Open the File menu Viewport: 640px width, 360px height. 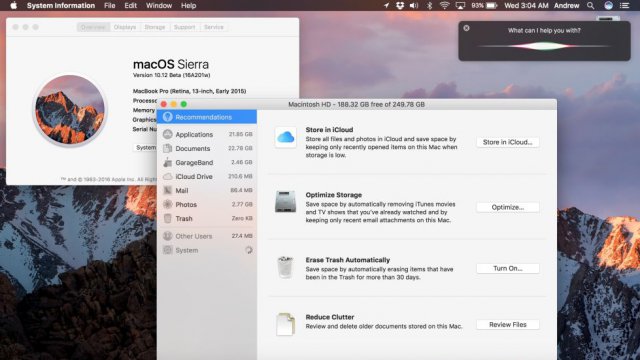pos(109,6)
